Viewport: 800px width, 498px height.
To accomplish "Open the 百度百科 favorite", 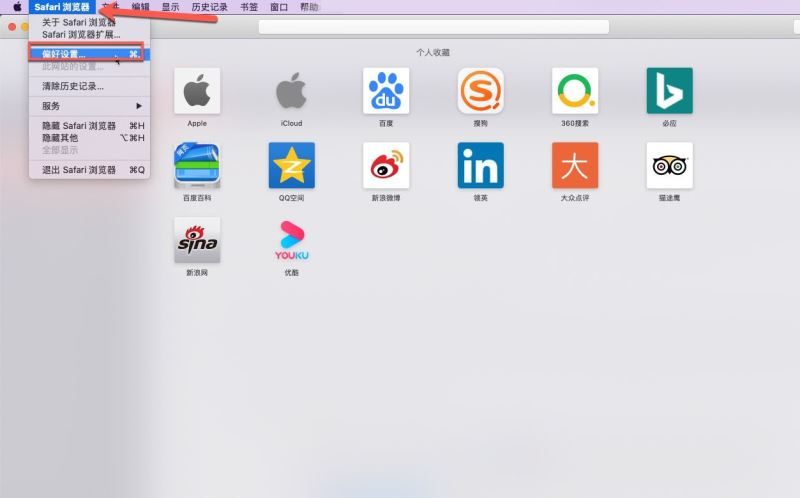I will tap(197, 165).
